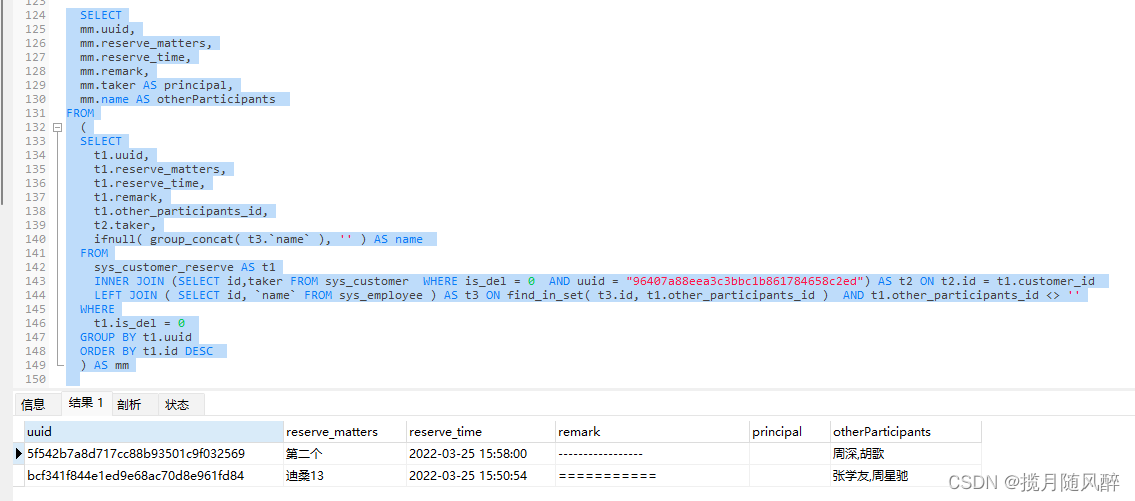Viewport: 1135px width, 501px height.
Task: Click the 't2.taker,' line
Action: tap(125, 225)
